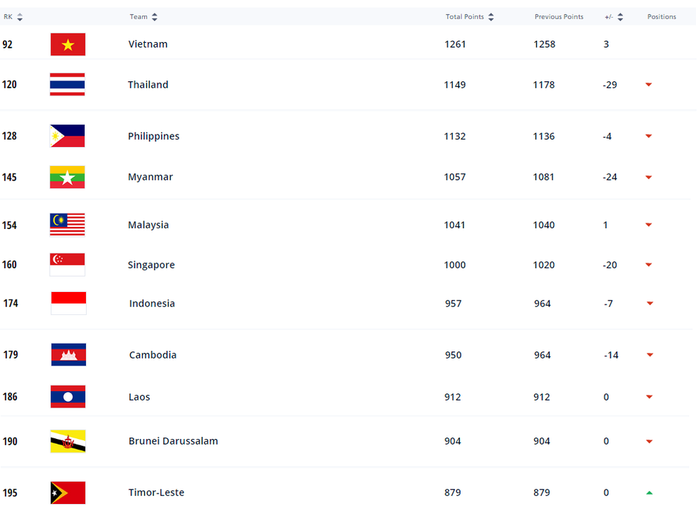Sort by the Previous Points column arrows
The height and width of the screenshot is (523, 700).
(x=590, y=17)
